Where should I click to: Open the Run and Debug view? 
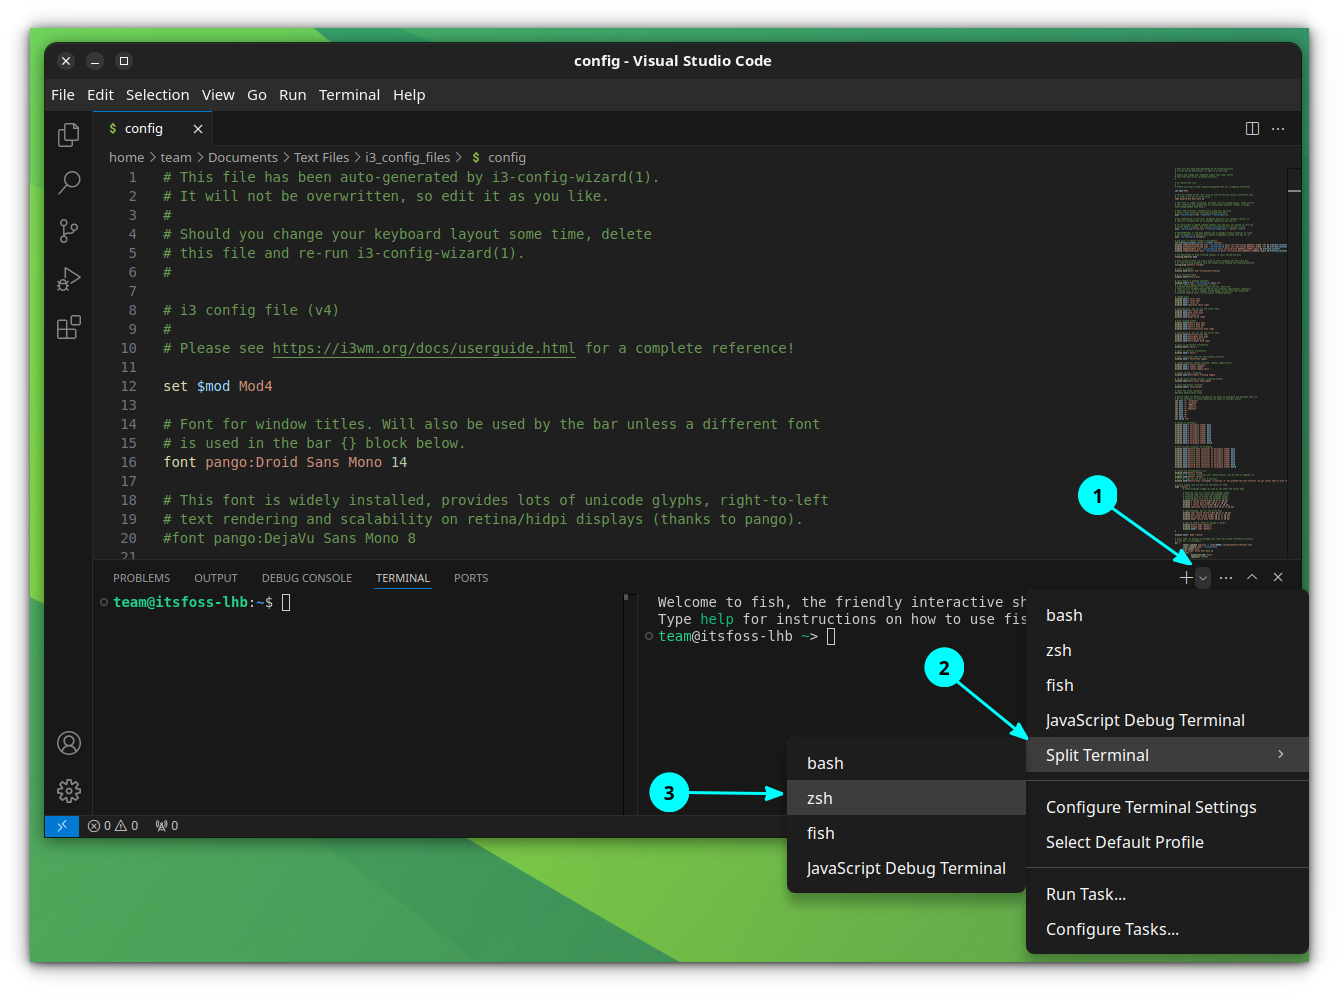(68, 279)
